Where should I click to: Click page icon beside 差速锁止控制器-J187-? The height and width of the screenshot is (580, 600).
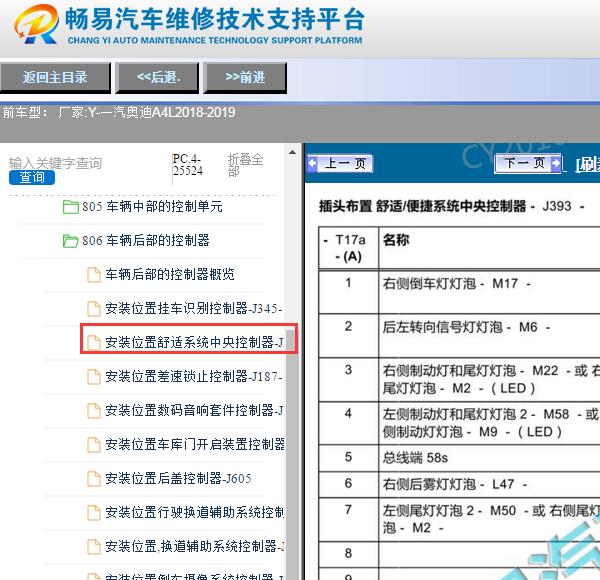coord(94,377)
